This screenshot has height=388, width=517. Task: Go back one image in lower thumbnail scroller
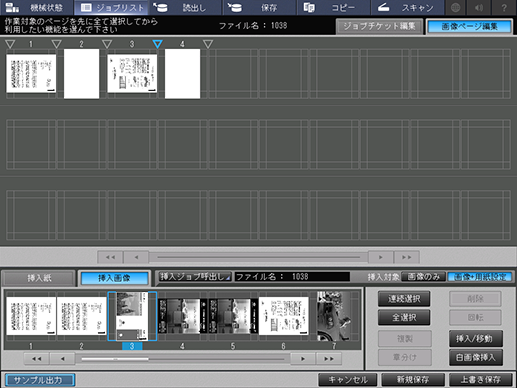pyautogui.click(x=63, y=359)
